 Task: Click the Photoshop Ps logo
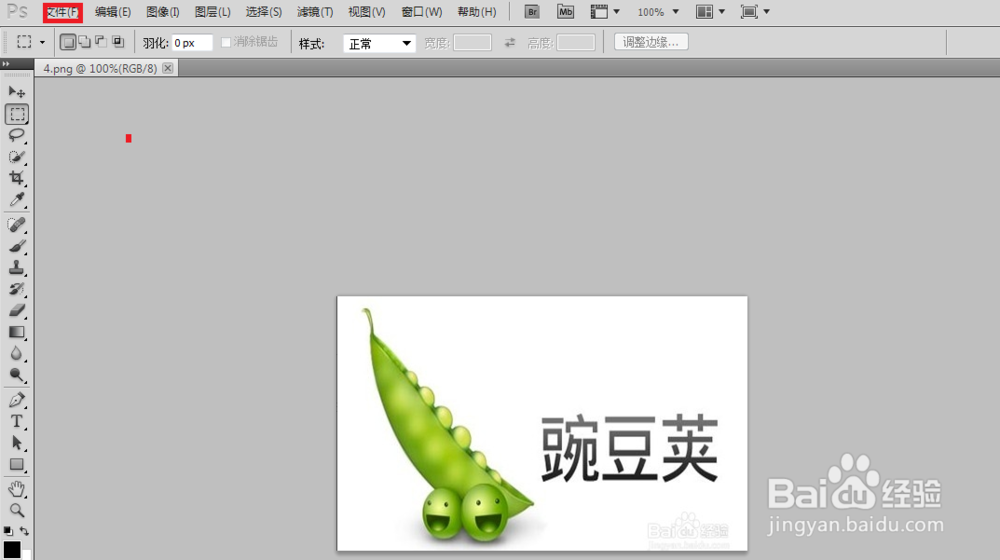(17, 11)
